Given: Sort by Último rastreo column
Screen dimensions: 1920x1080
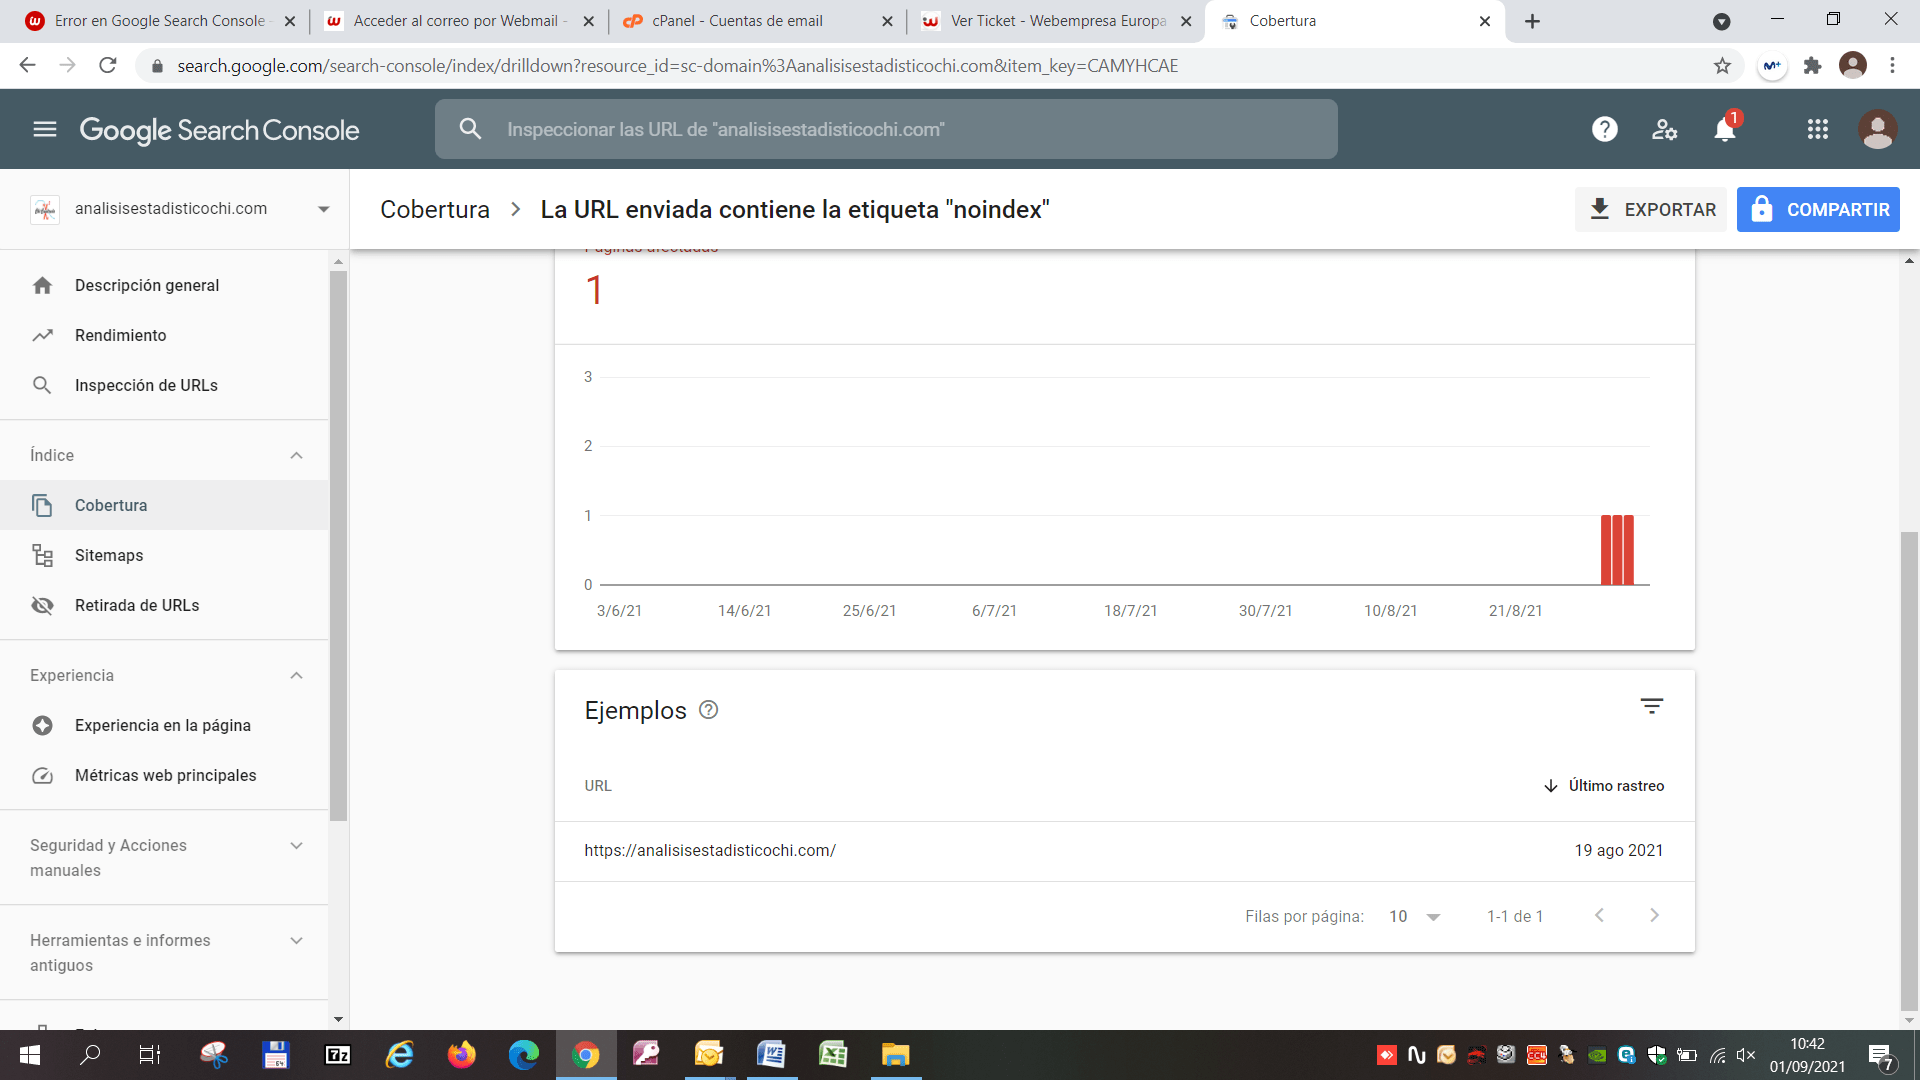Looking at the screenshot, I should 1604,786.
